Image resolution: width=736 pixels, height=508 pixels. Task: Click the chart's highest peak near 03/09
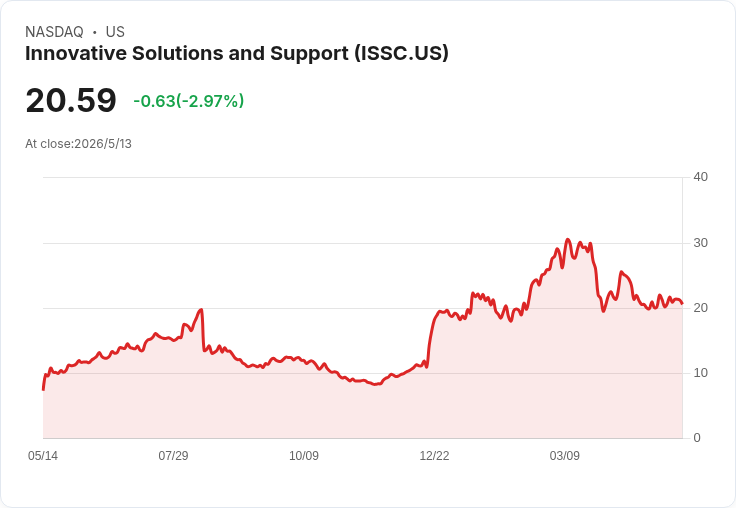point(568,239)
